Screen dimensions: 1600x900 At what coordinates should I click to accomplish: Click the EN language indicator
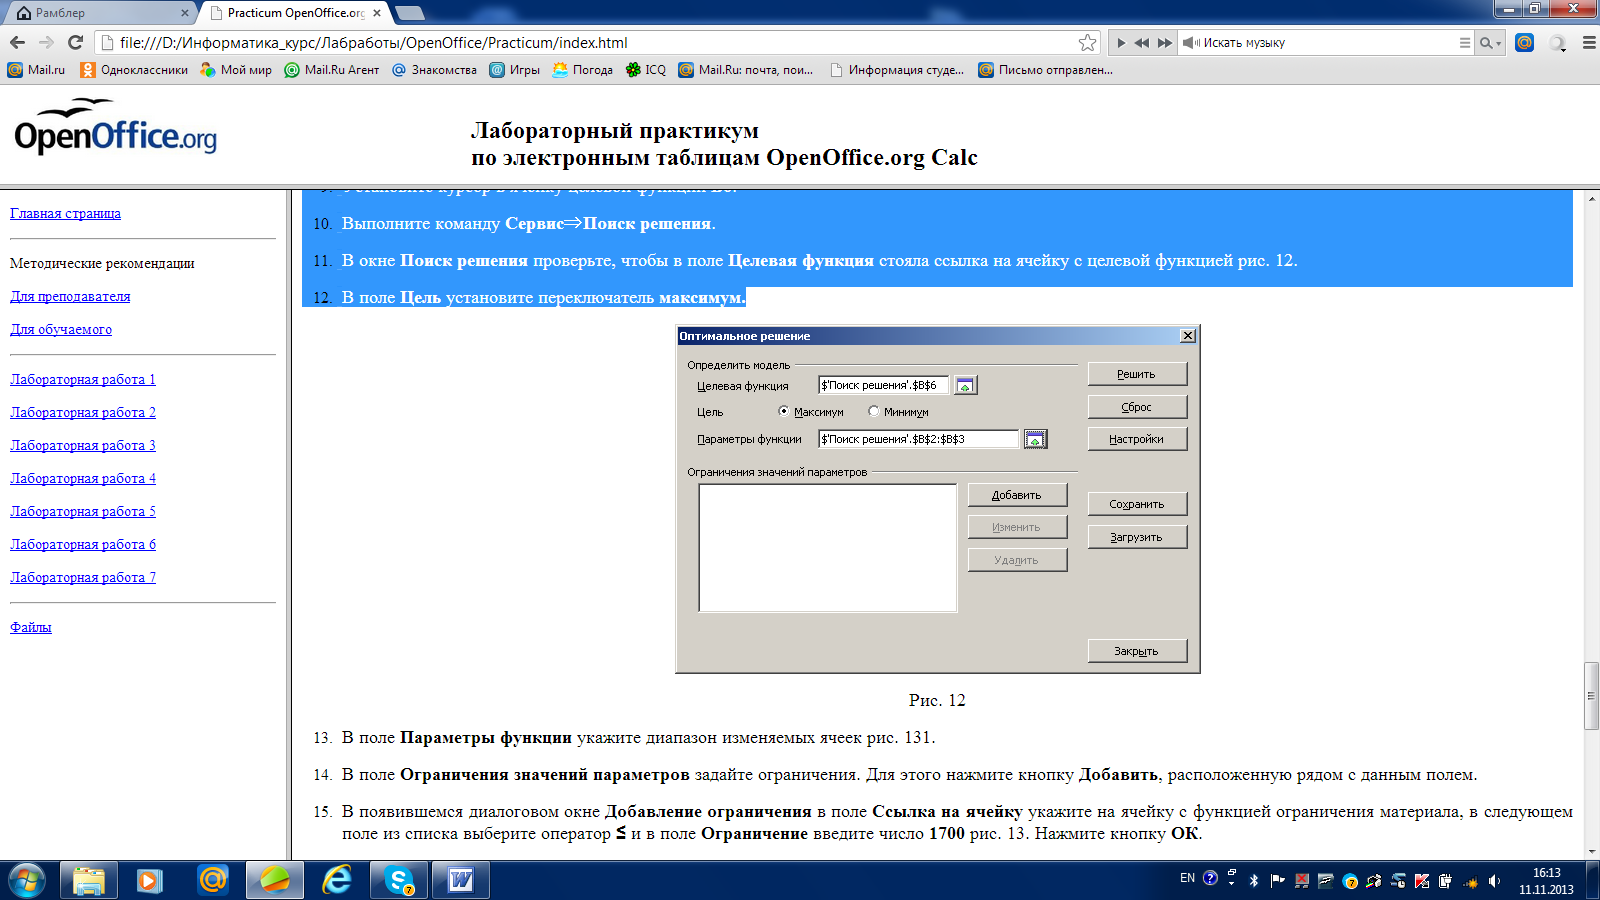(x=1187, y=878)
